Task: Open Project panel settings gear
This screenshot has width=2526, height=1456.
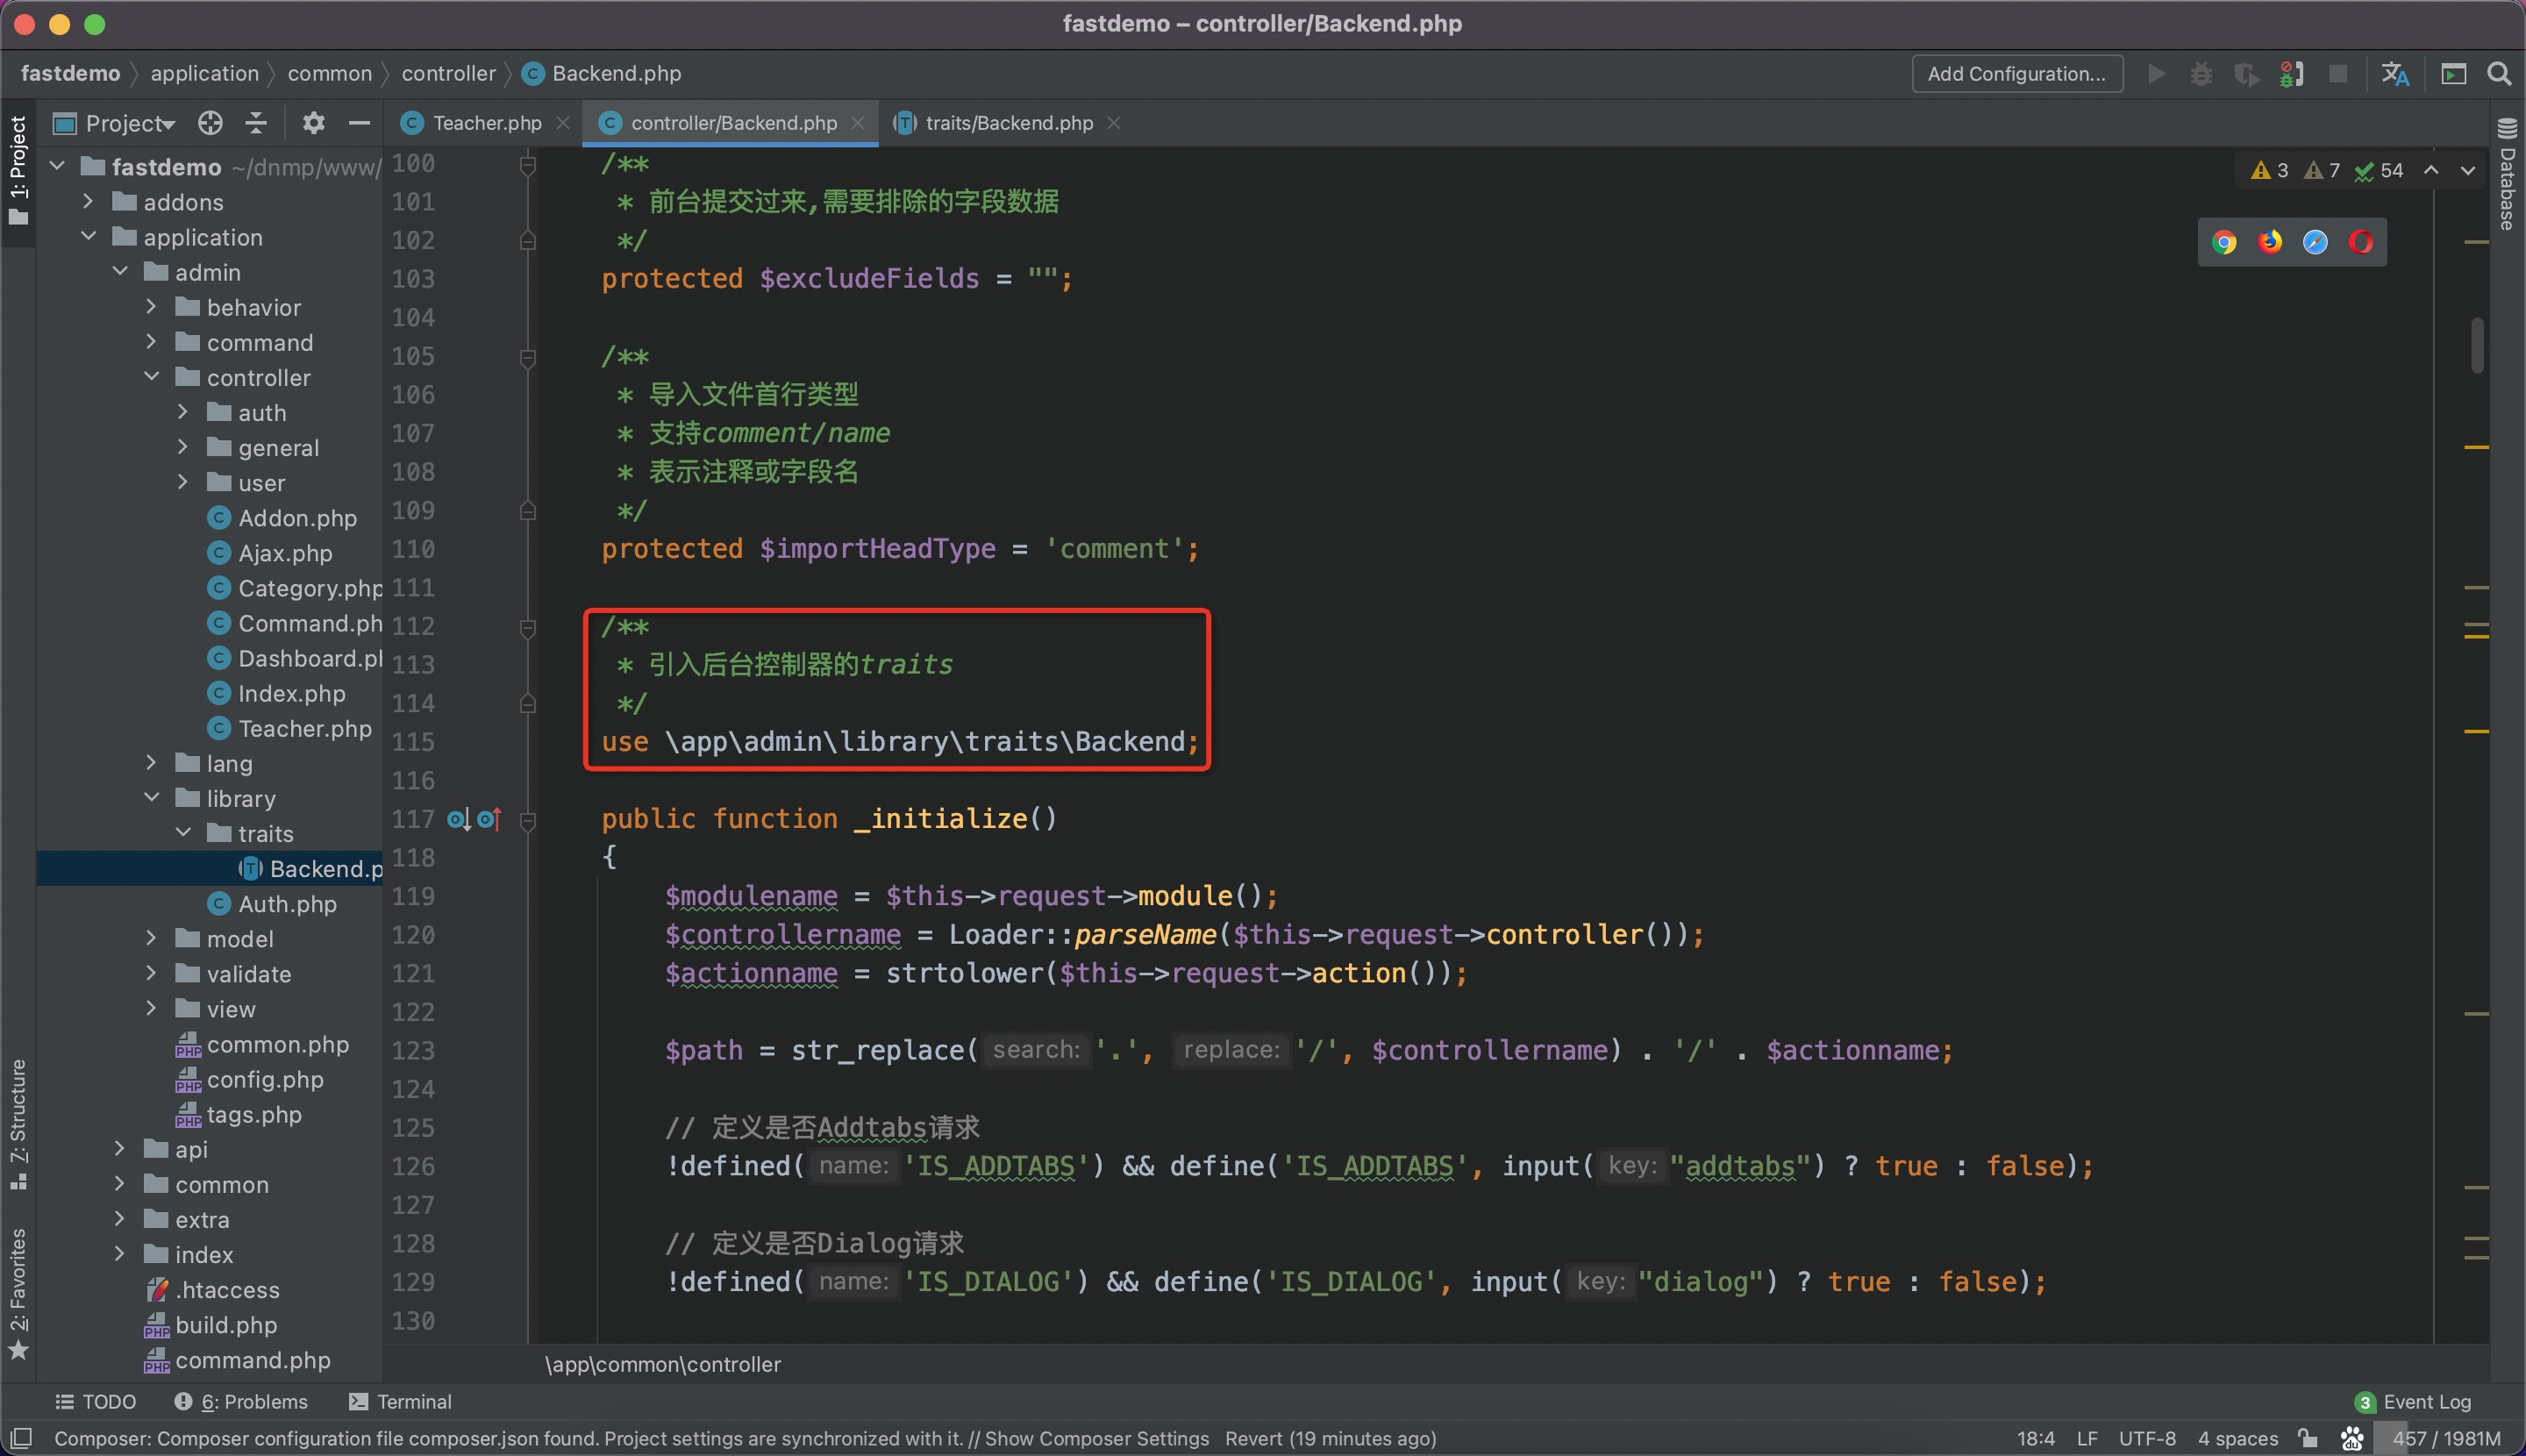Action: click(313, 123)
